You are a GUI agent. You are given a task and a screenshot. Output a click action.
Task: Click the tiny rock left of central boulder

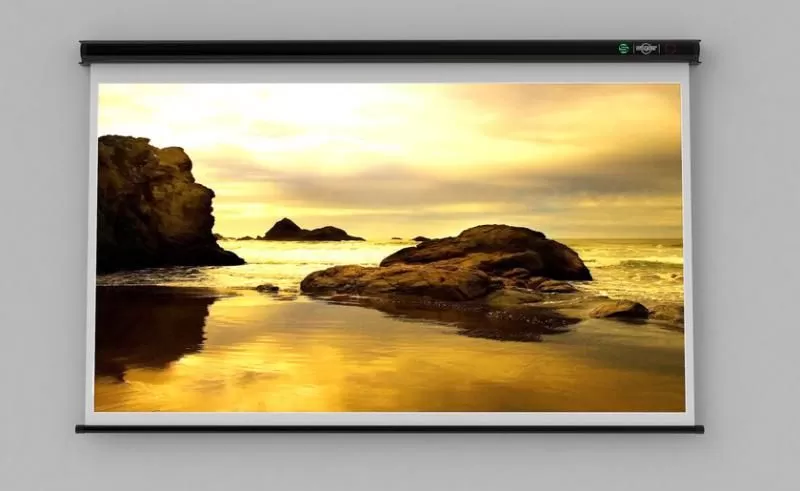267,288
